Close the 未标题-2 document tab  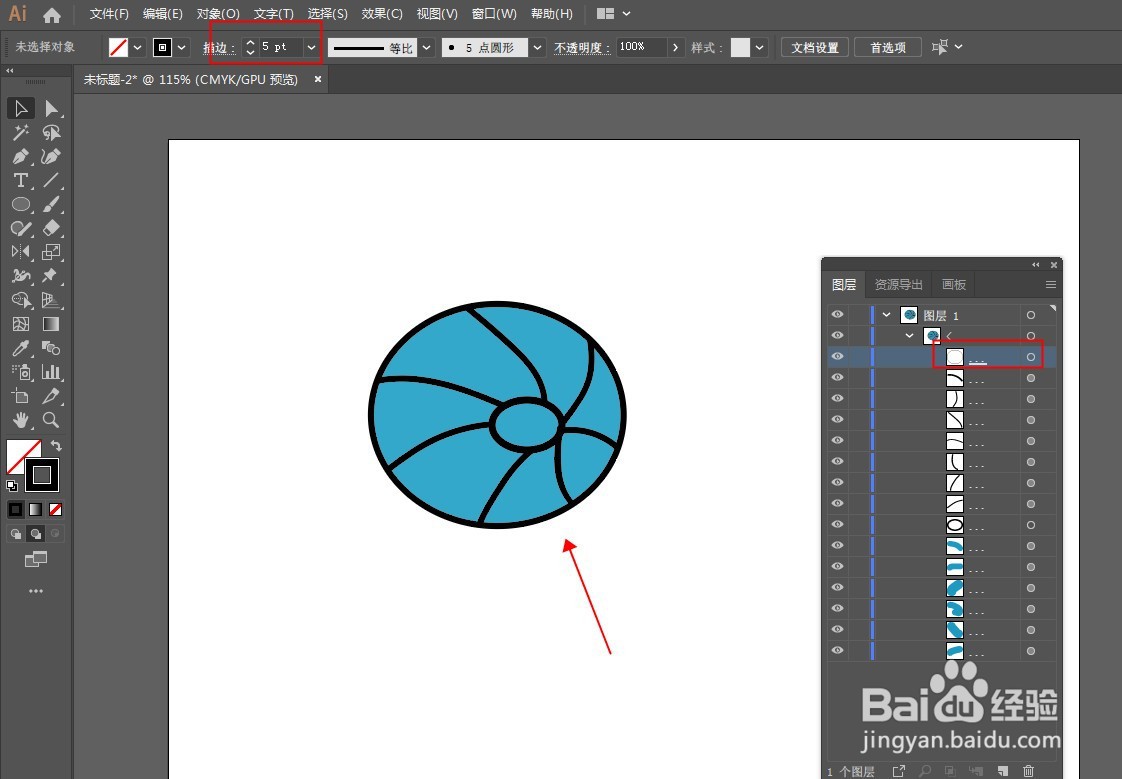pos(318,79)
